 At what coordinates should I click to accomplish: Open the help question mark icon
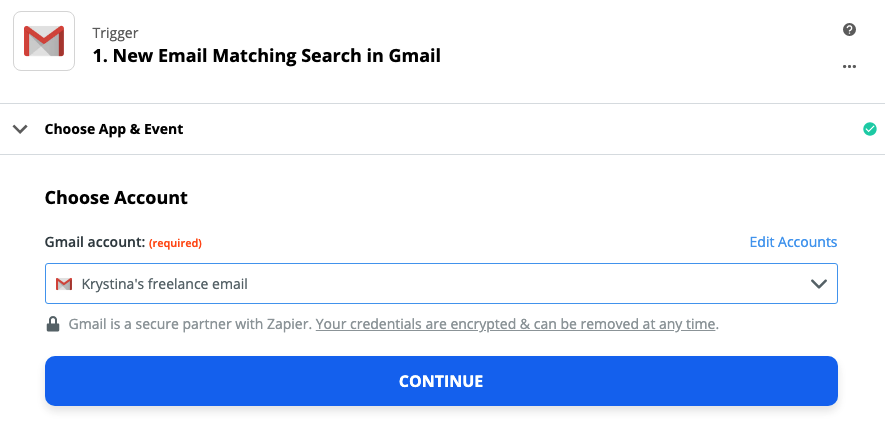tap(849, 30)
